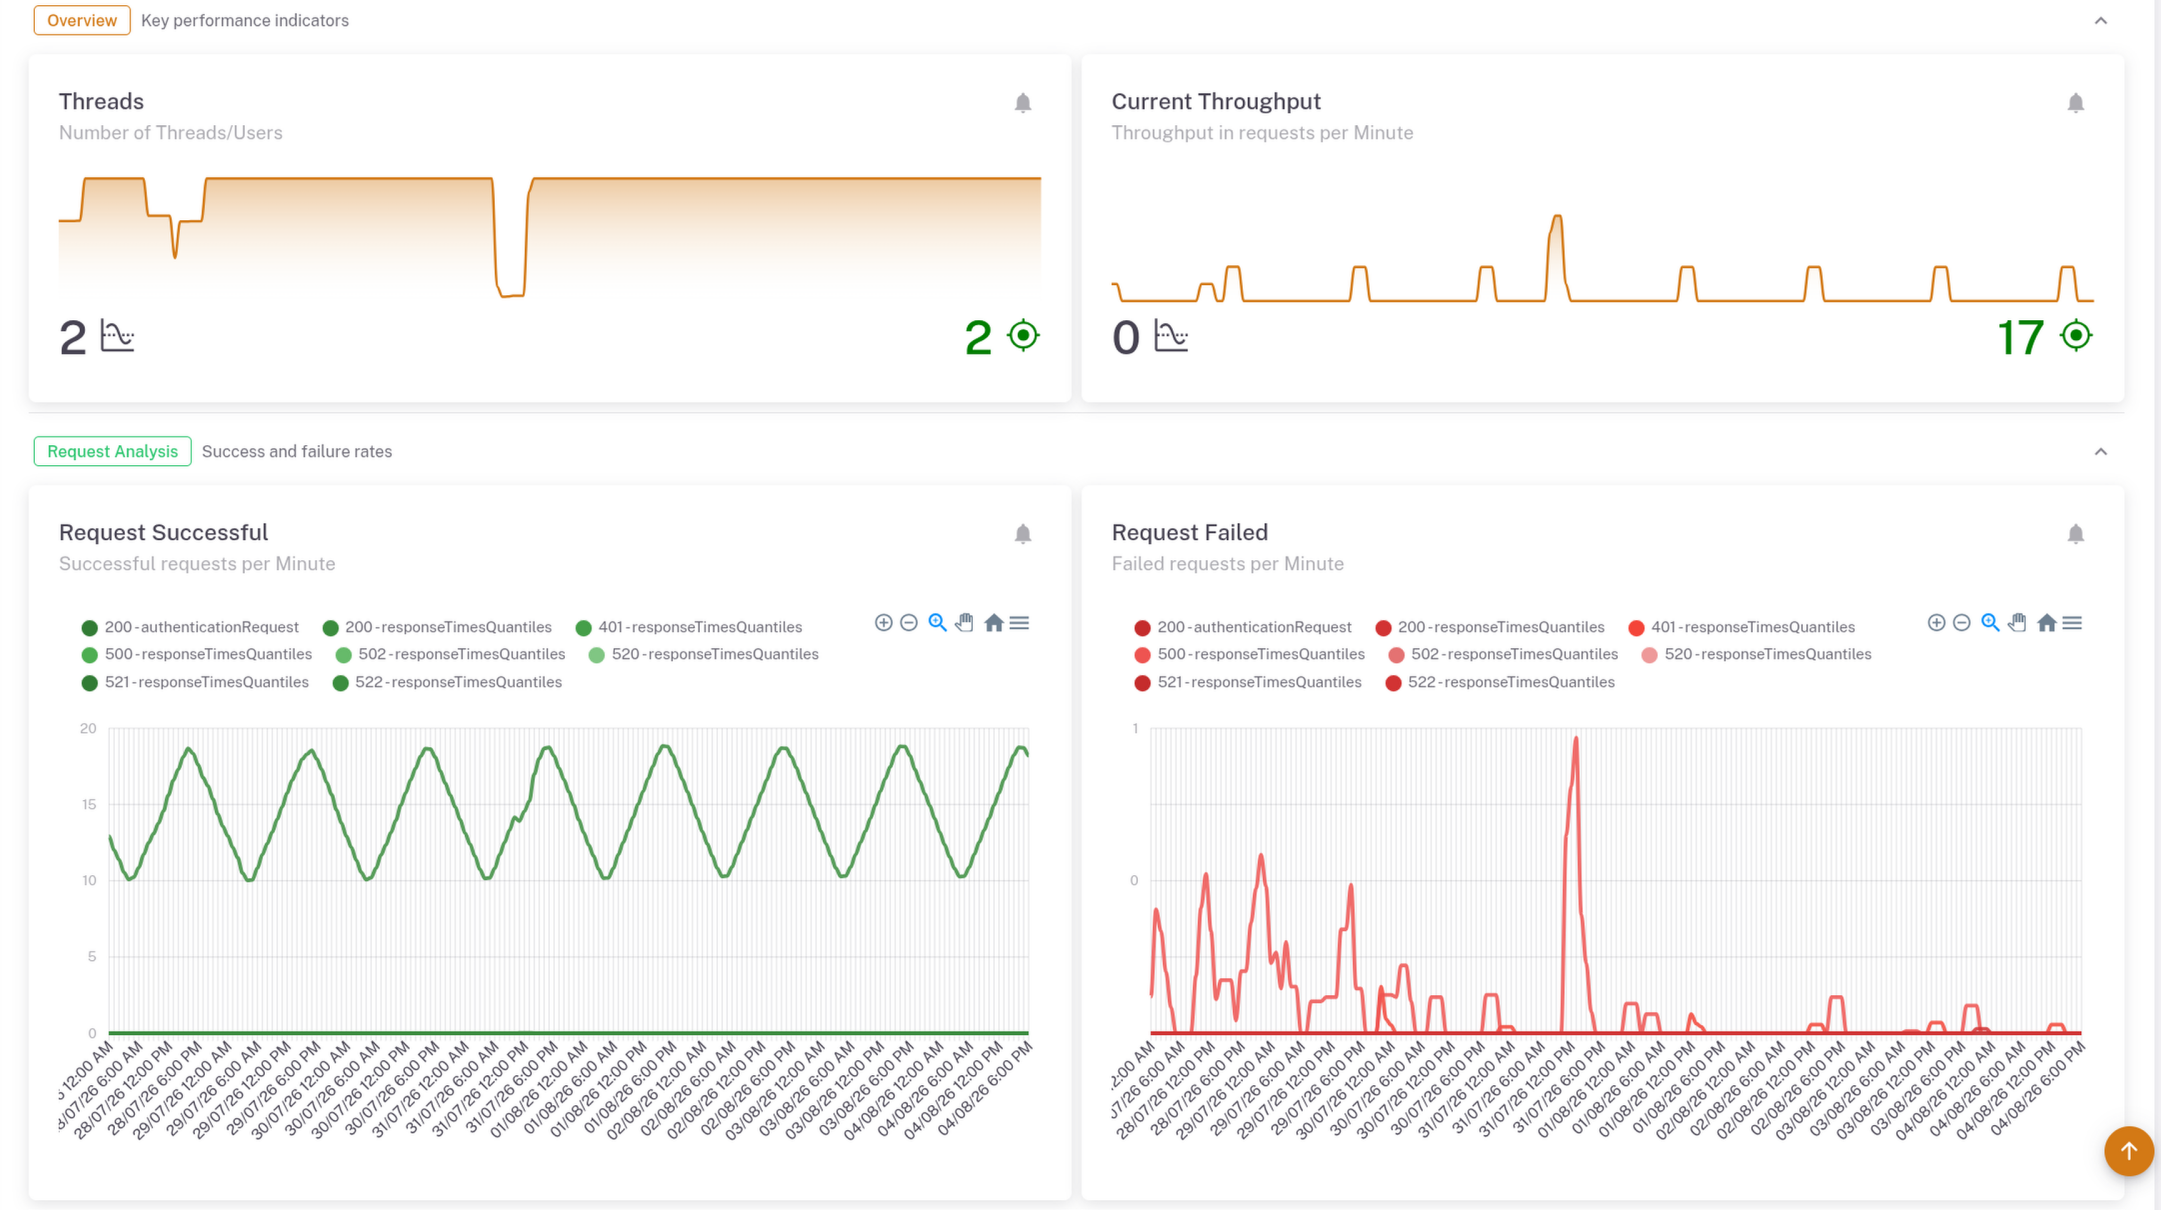Collapse the Overview section with chevron

[2100, 21]
